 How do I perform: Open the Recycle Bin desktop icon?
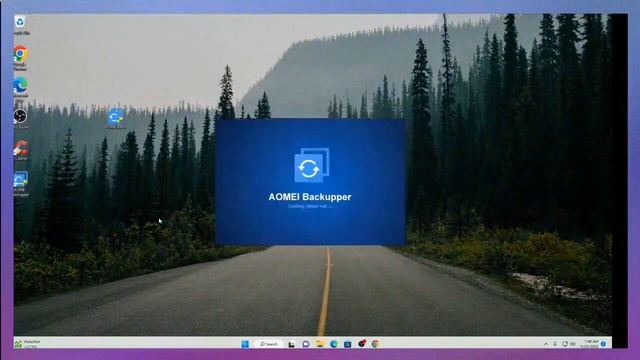20,24
